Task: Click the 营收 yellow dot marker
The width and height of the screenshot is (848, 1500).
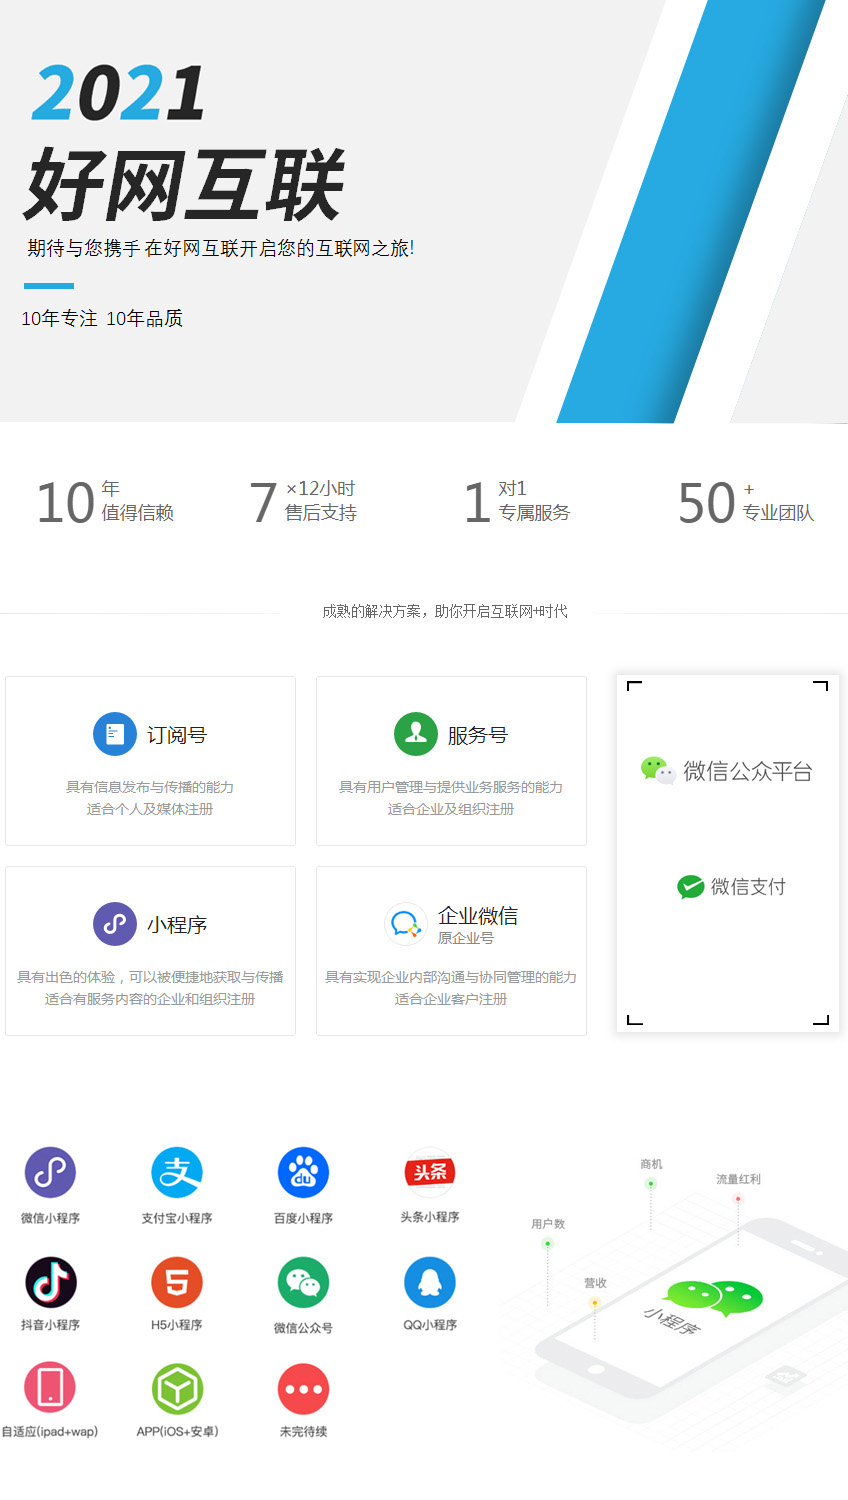Action: click(x=595, y=1302)
